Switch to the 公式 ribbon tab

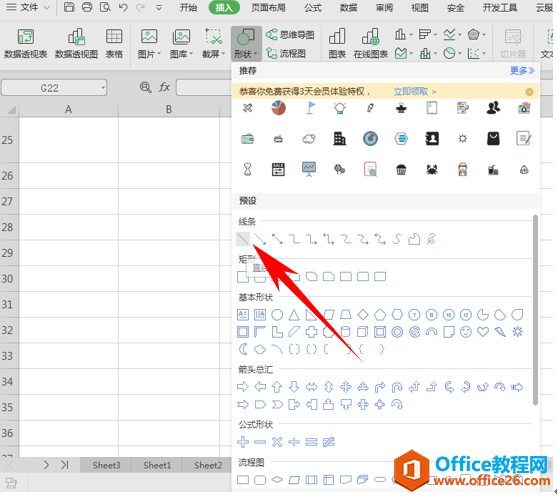point(313,7)
